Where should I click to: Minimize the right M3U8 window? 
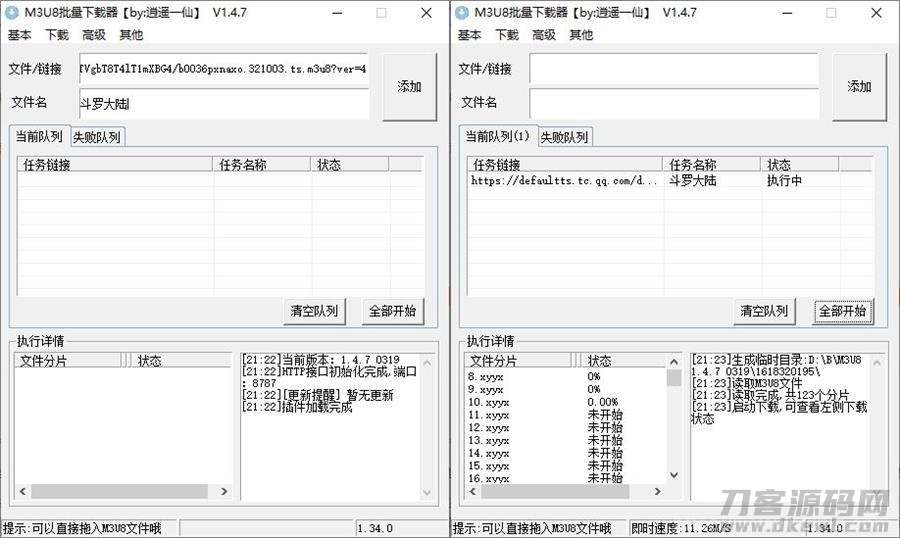click(x=788, y=13)
